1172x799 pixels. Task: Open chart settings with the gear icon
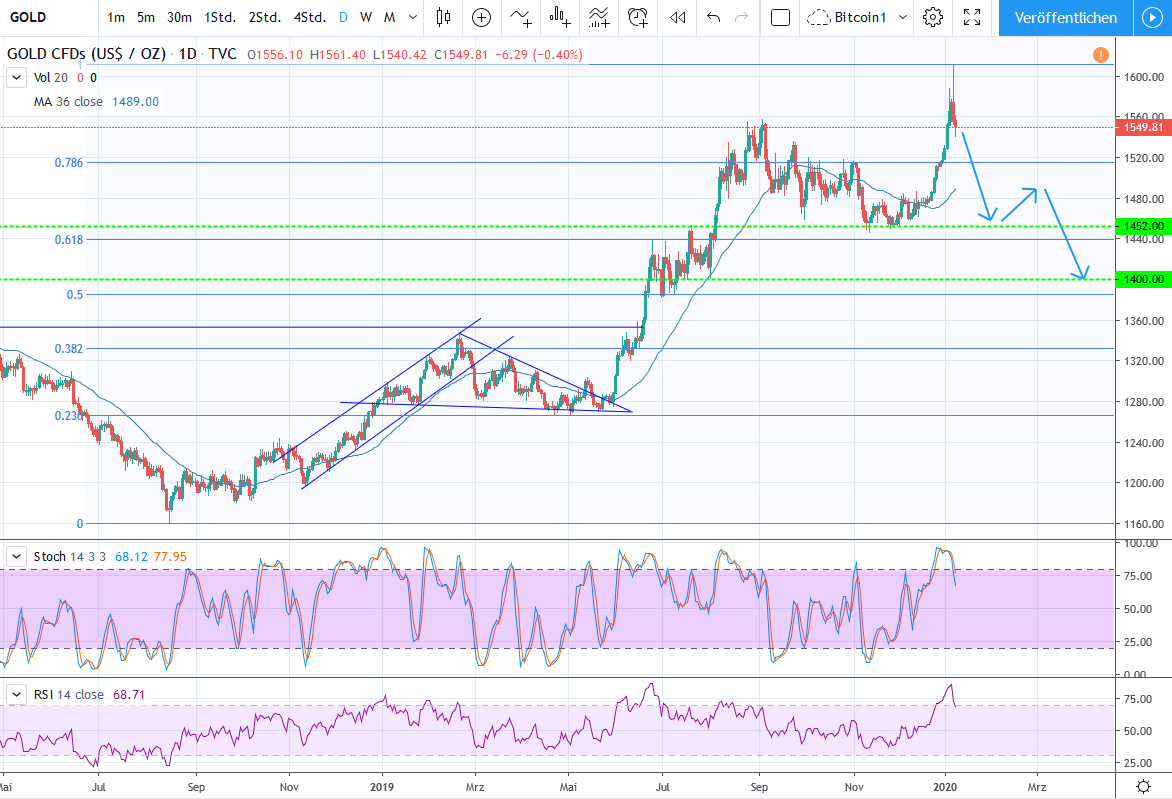point(933,17)
